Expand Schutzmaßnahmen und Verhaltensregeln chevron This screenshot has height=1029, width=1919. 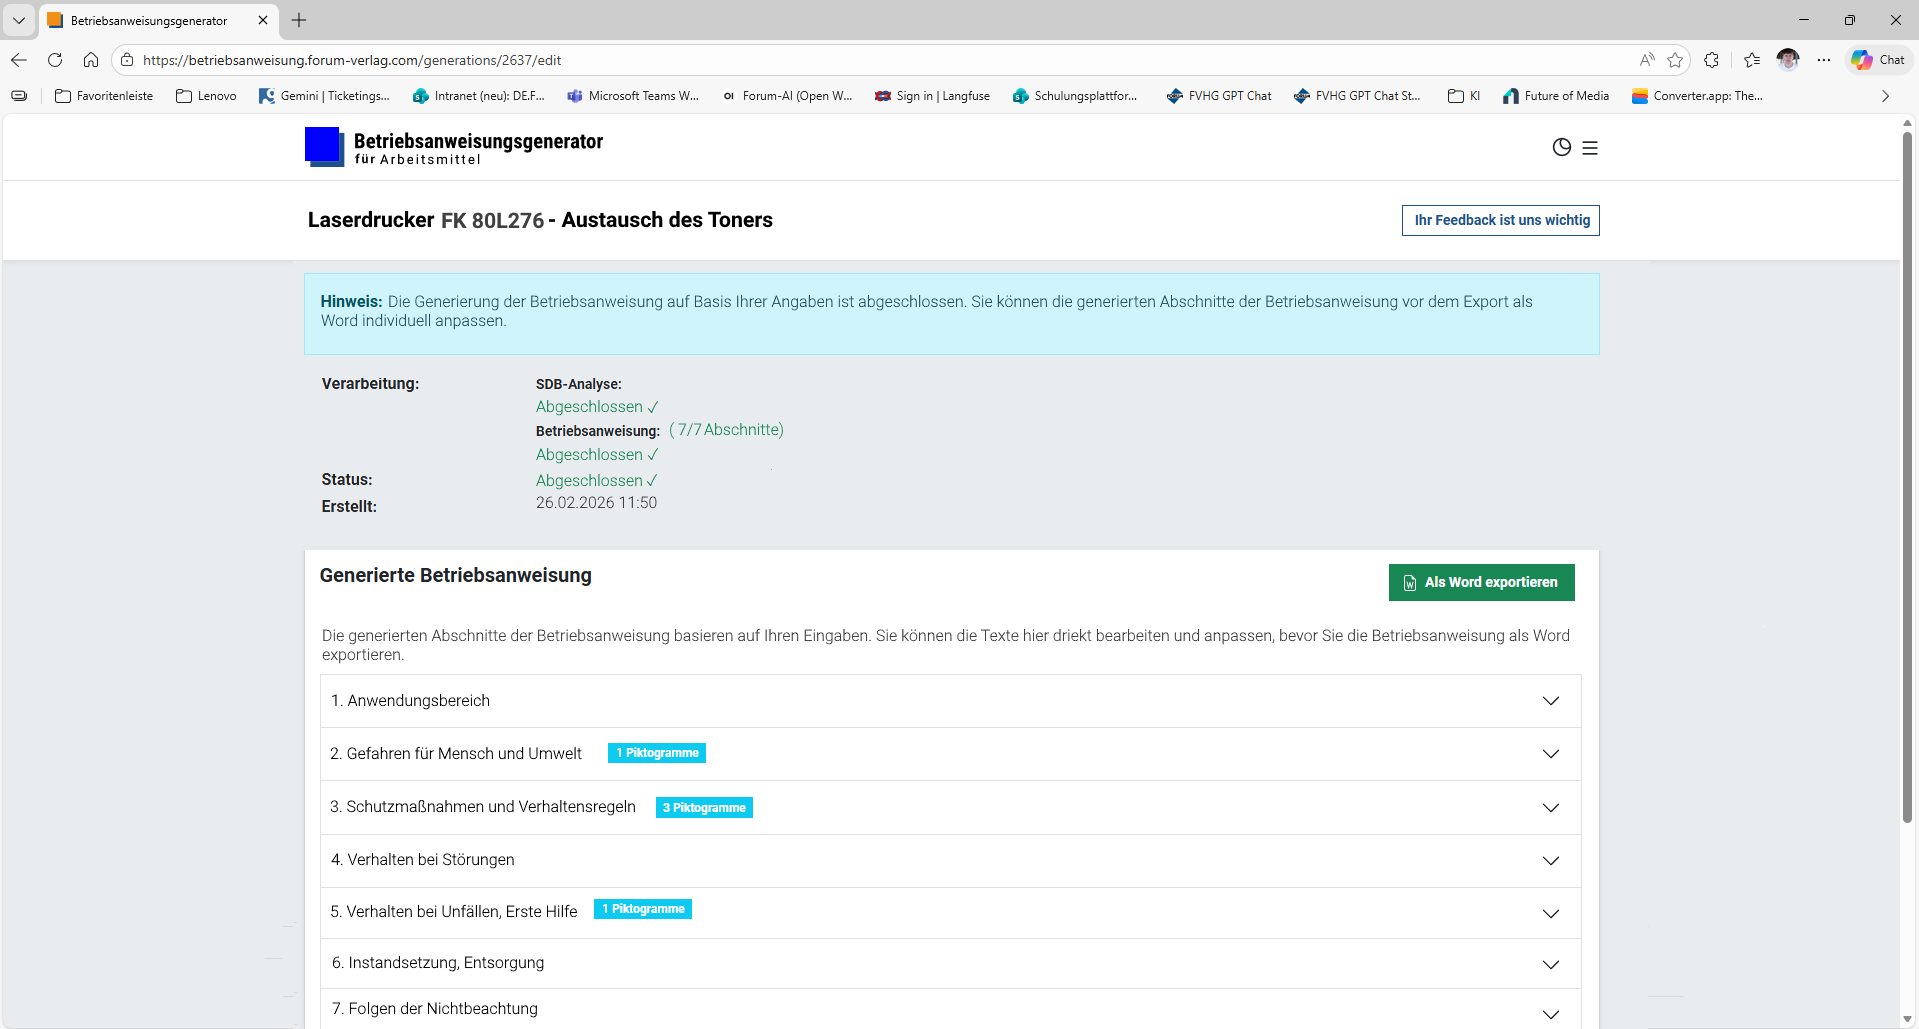pyautogui.click(x=1550, y=808)
